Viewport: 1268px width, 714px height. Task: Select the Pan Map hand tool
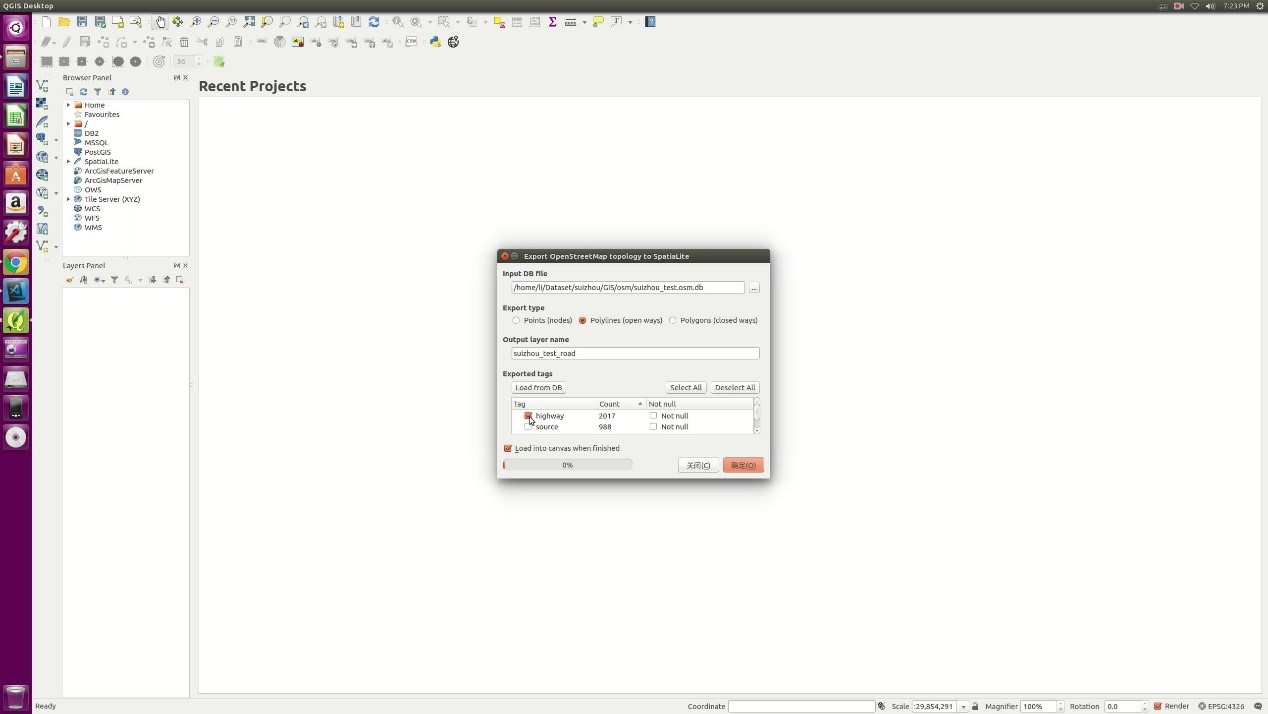[x=160, y=22]
